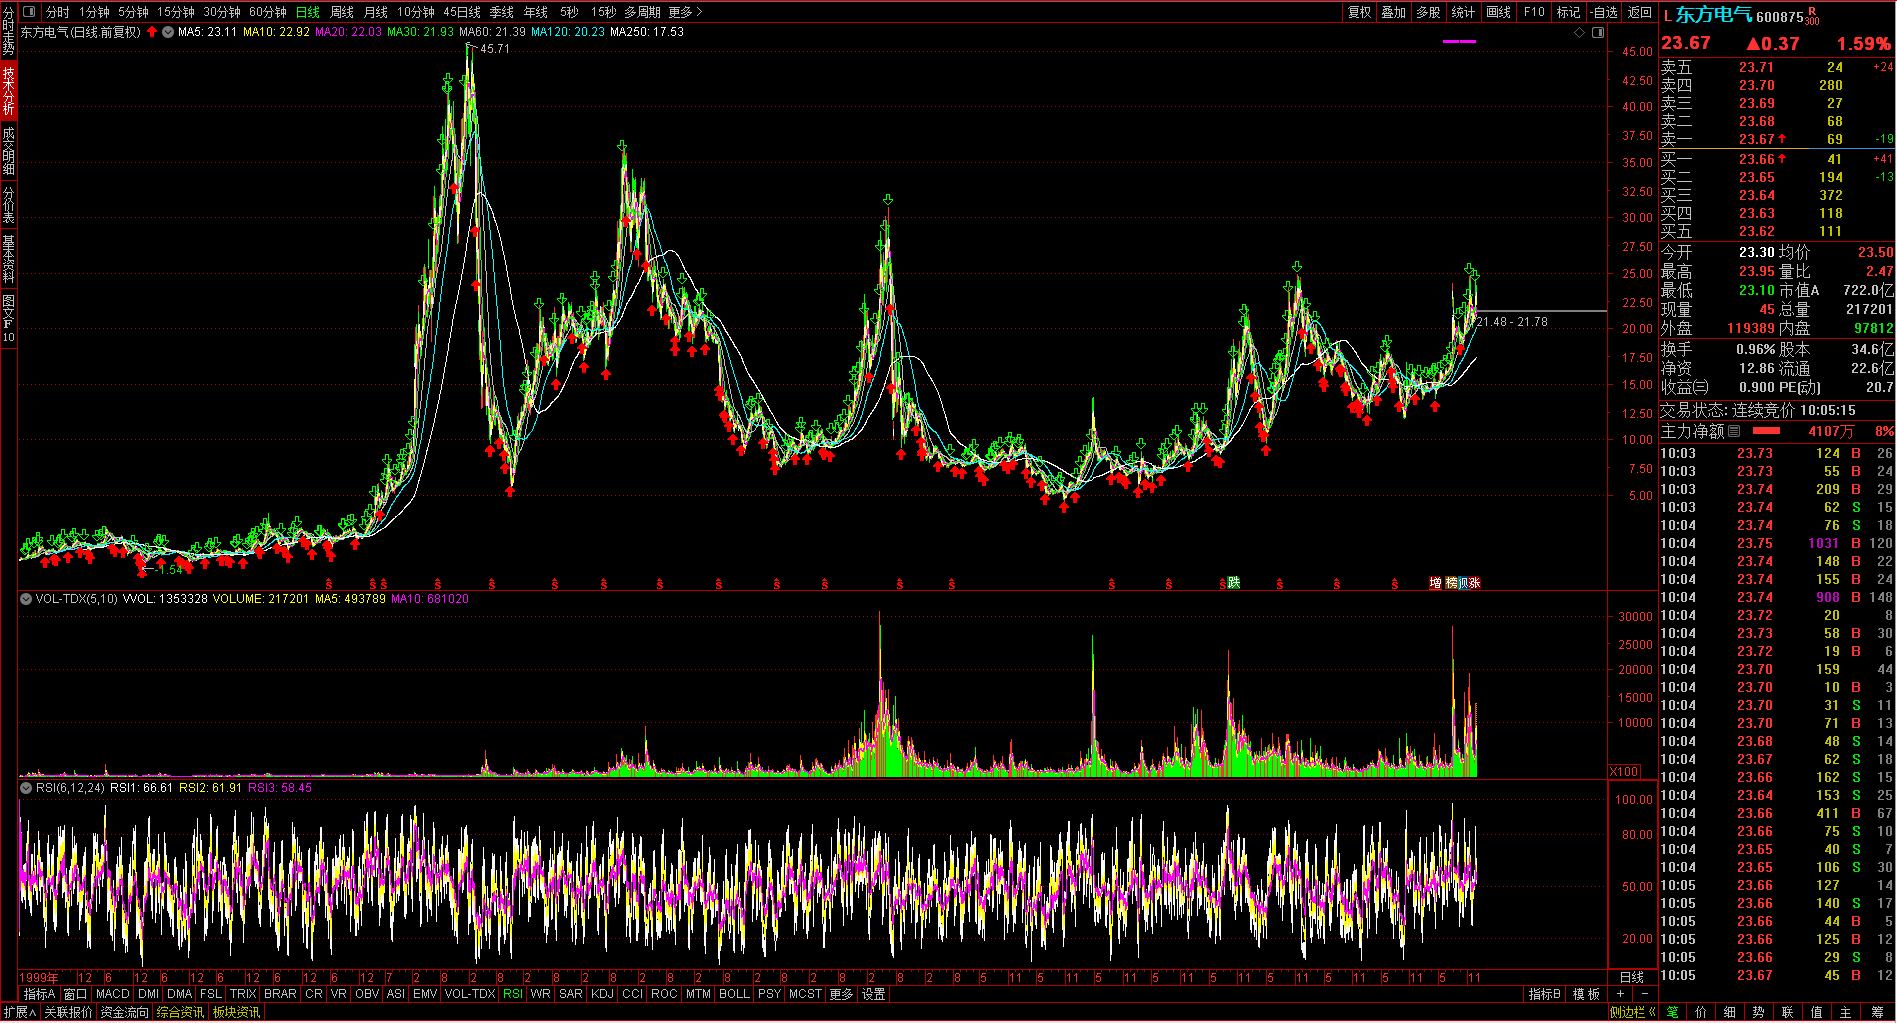The image size is (1897, 1023).
Task: Toggle 复权 price adjustment button
Action: click(x=1360, y=12)
